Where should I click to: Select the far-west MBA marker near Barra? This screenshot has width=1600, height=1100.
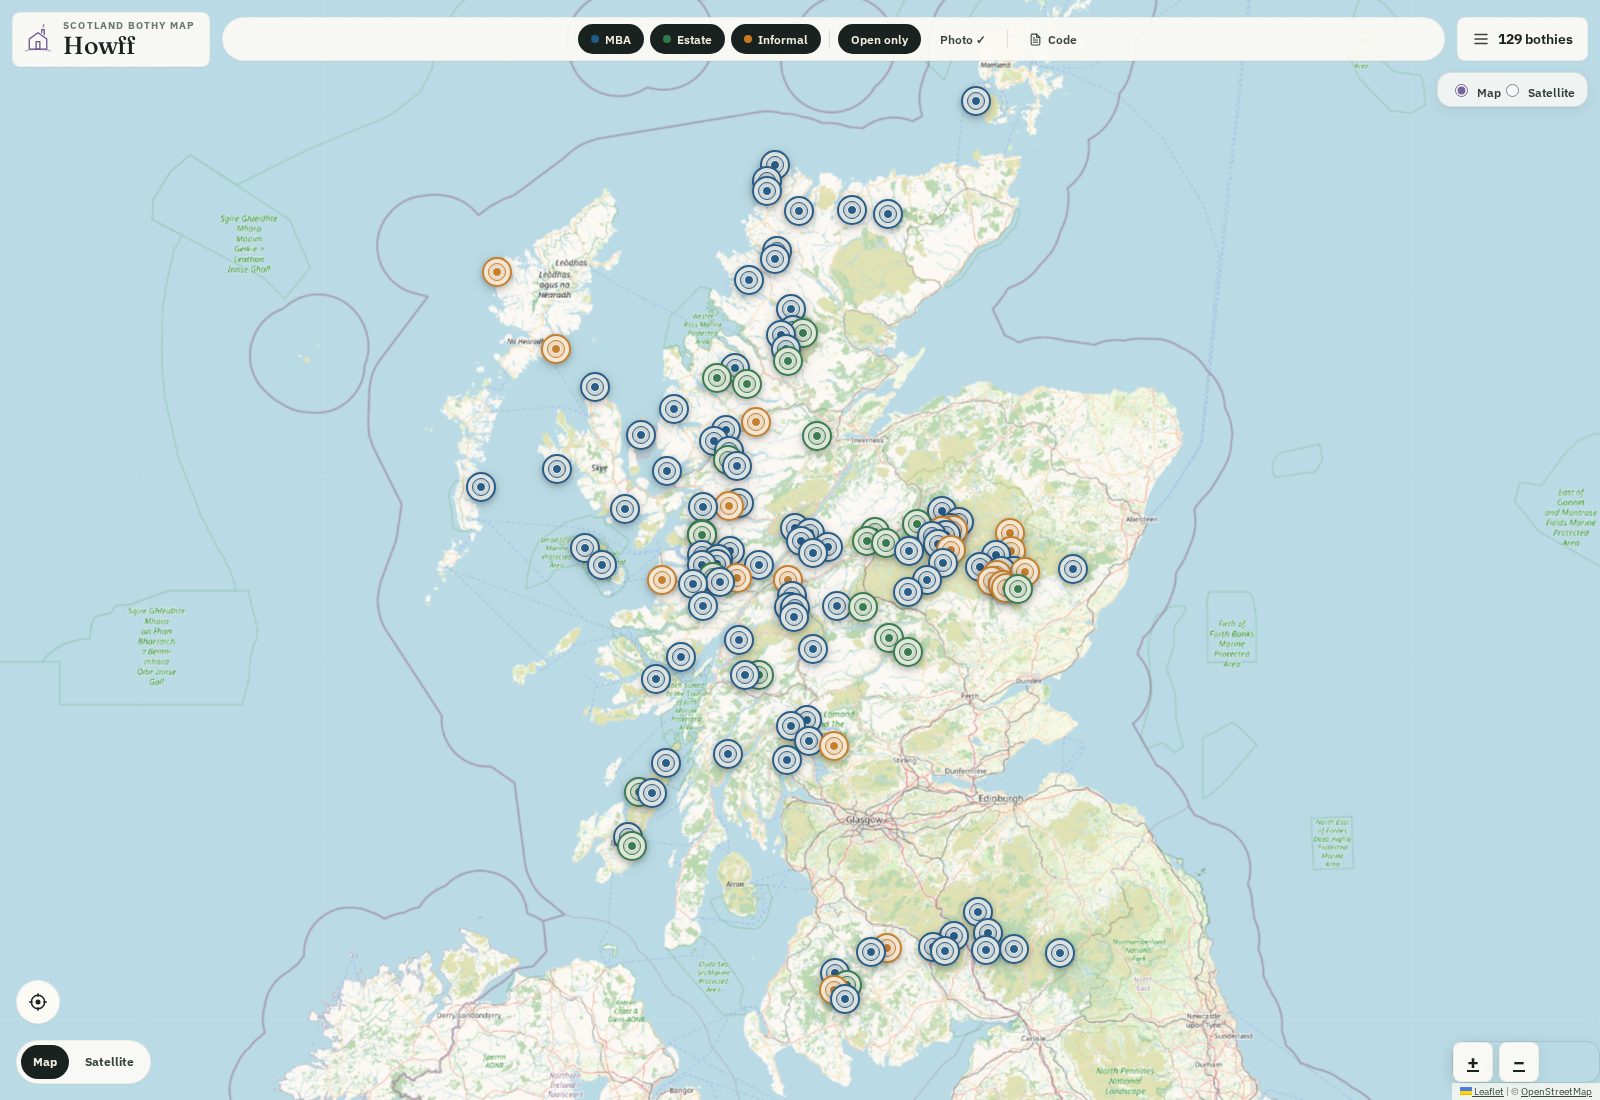click(x=481, y=487)
